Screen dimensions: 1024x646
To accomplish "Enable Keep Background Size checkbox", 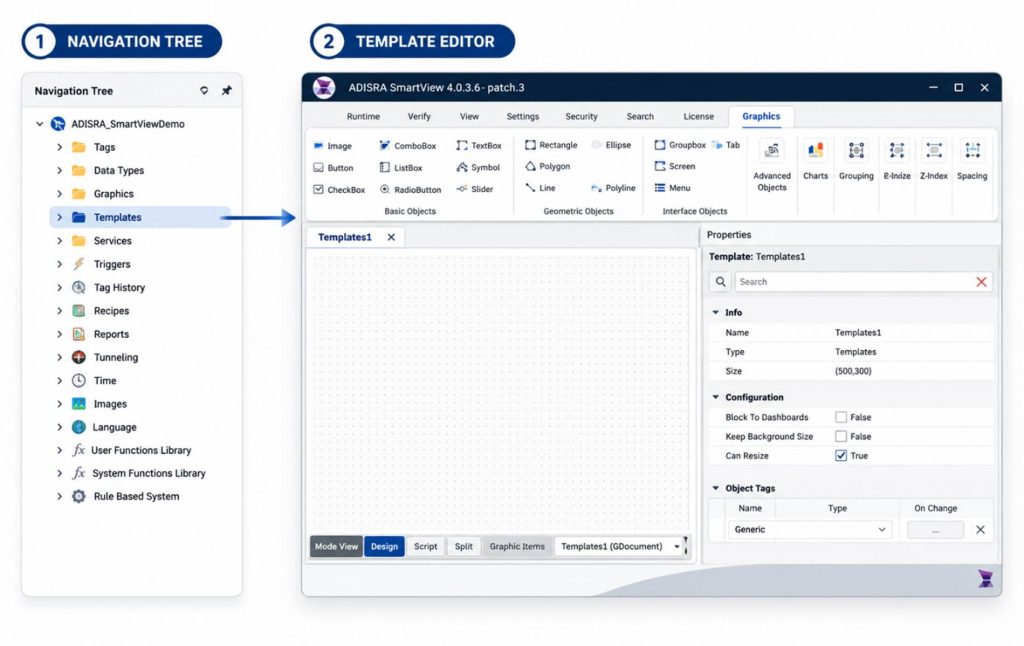I will [840, 436].
